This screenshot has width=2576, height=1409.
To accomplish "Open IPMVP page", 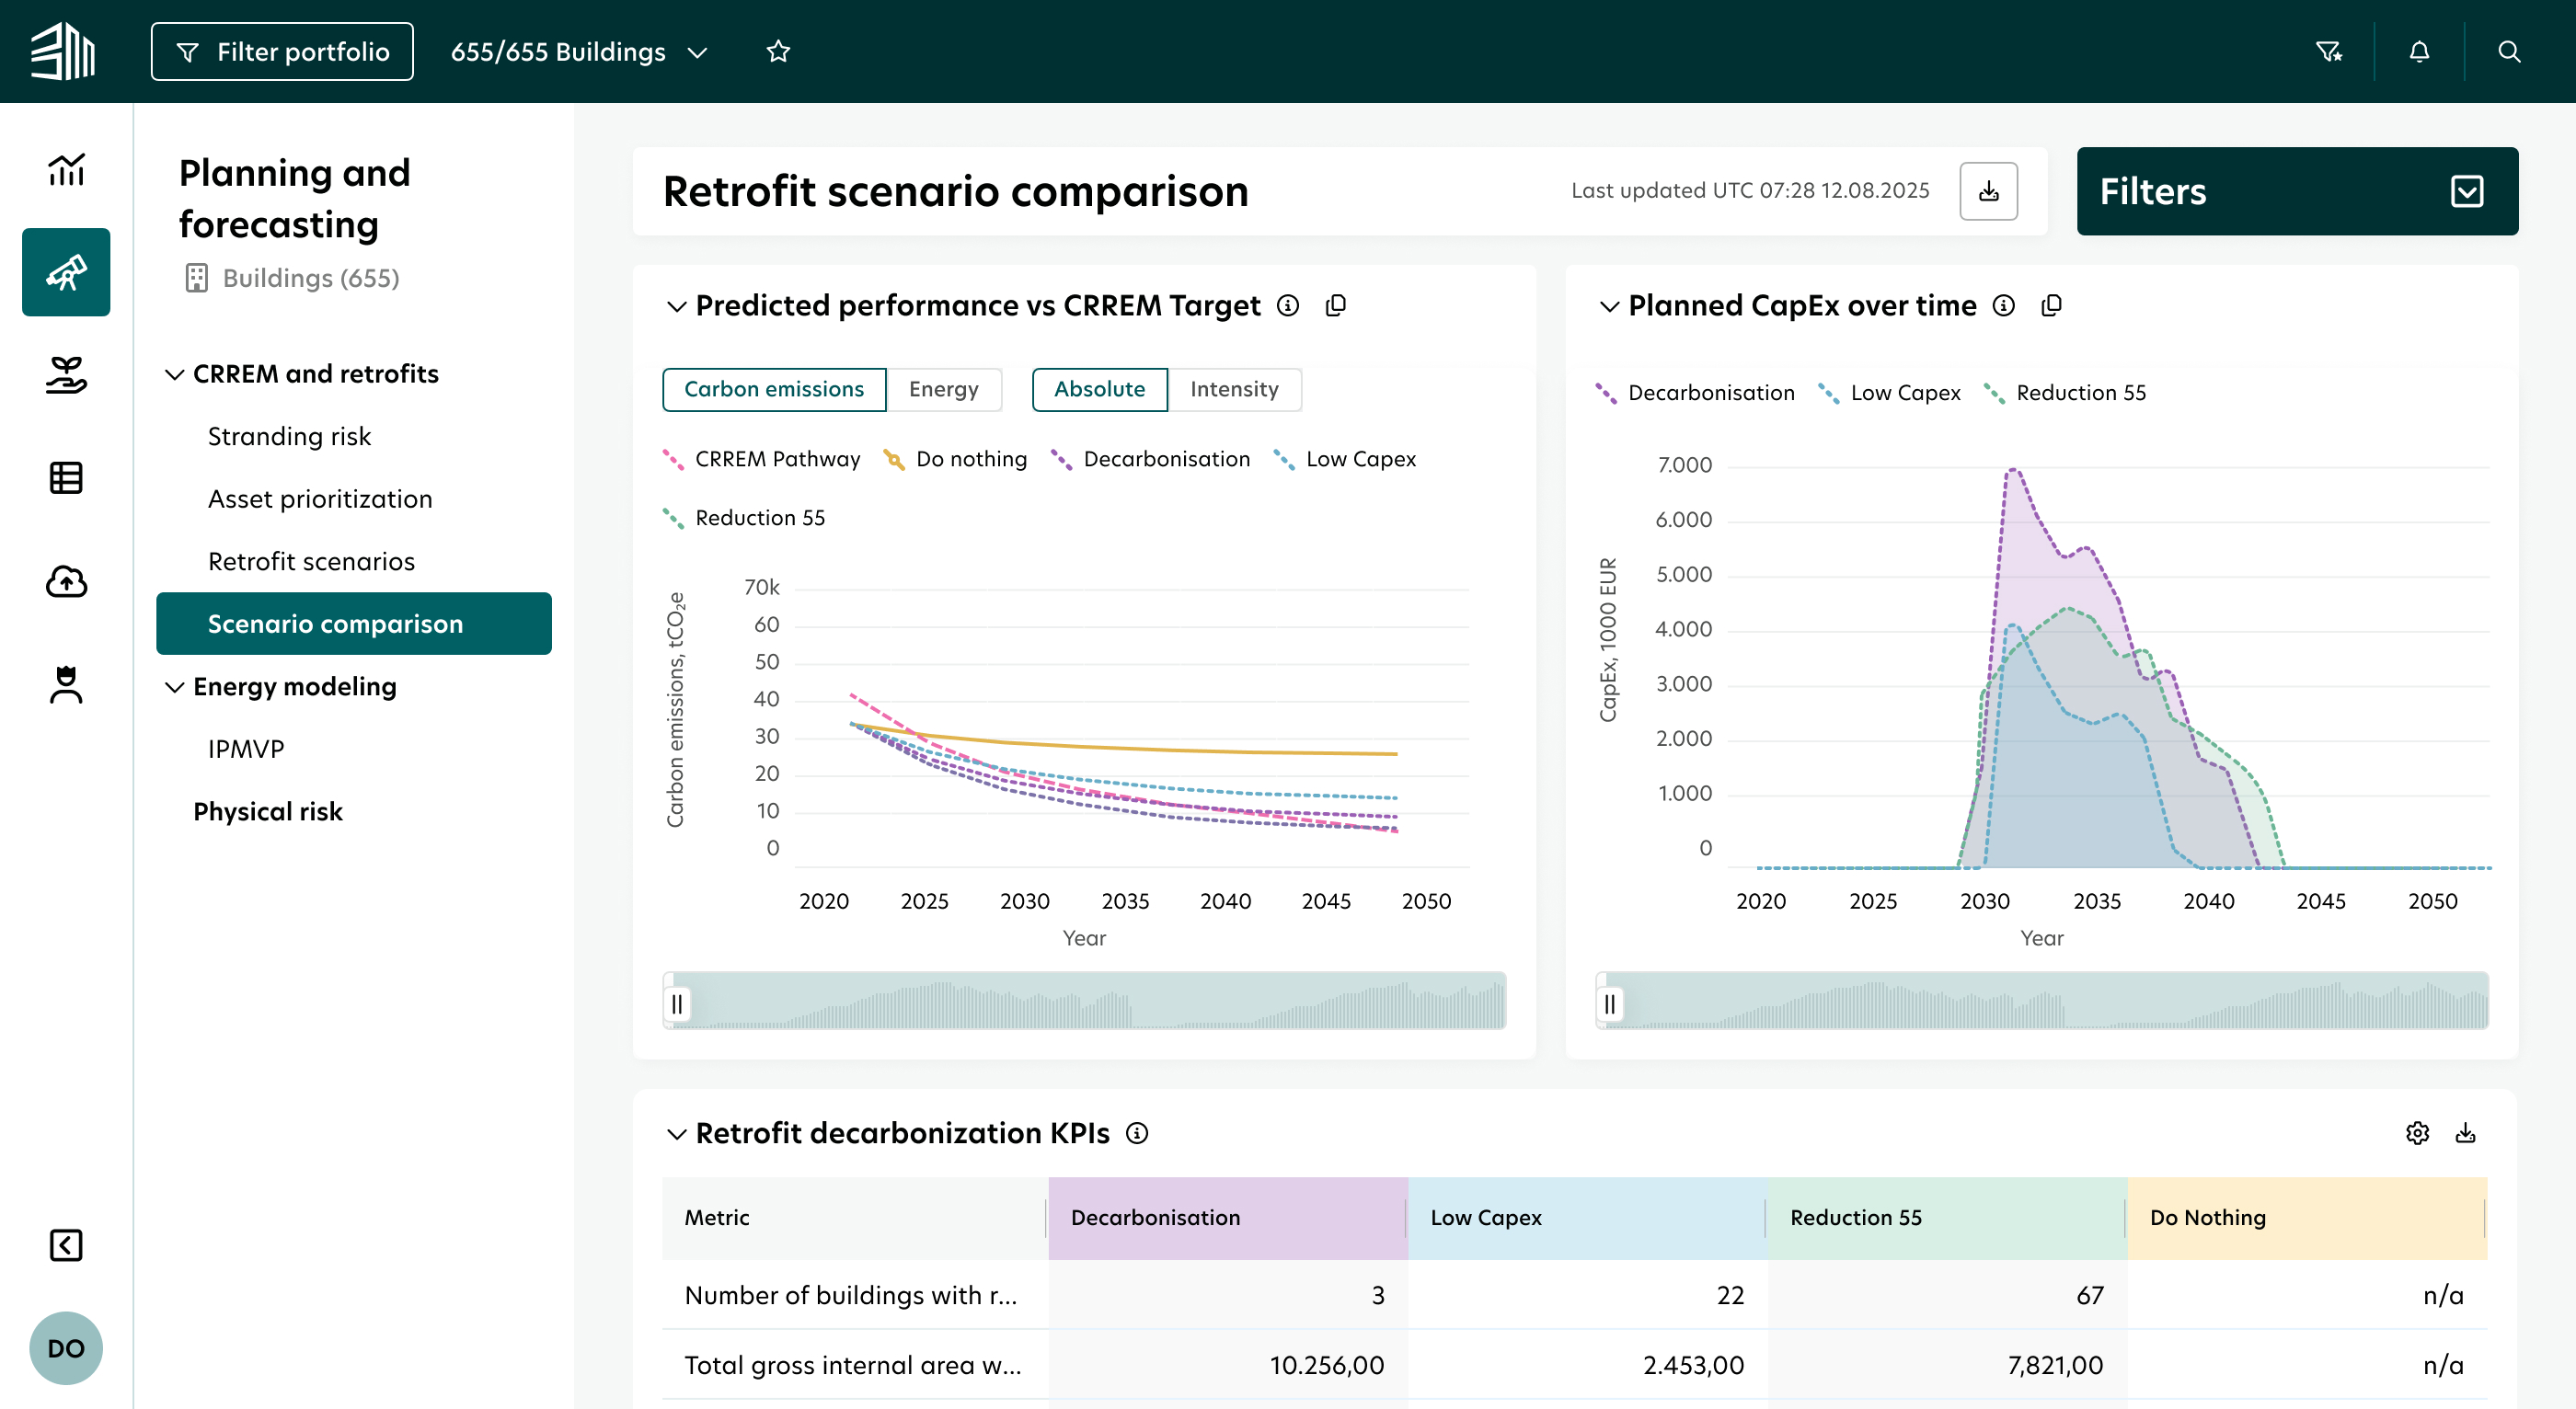I will 246,749.
